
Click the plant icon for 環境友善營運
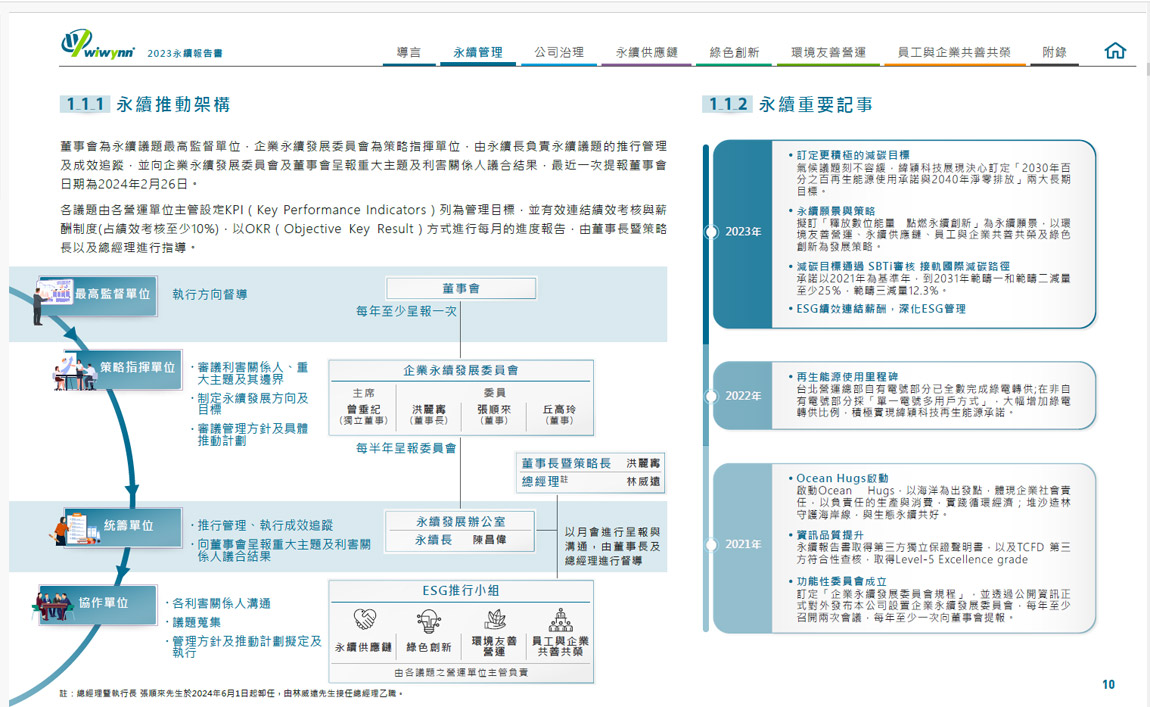tap(494, 620)
